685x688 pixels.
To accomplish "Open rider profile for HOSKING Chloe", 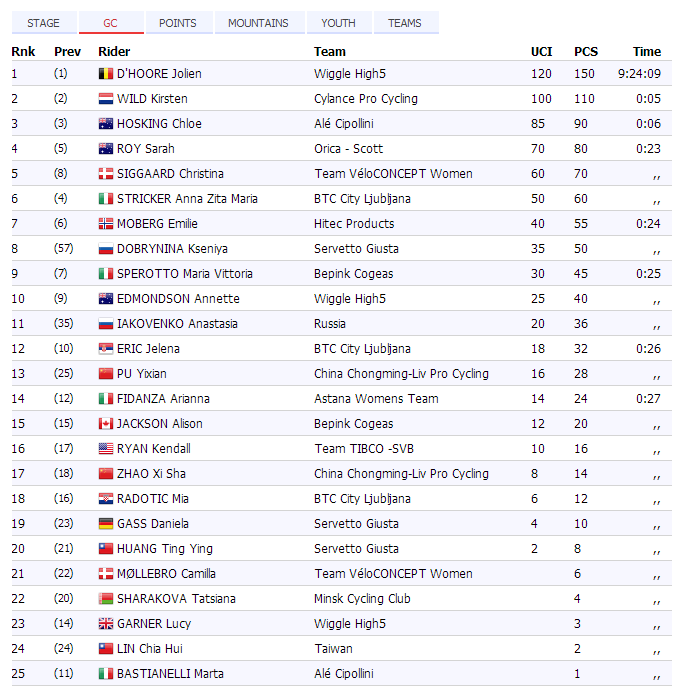I will [159, 124].
